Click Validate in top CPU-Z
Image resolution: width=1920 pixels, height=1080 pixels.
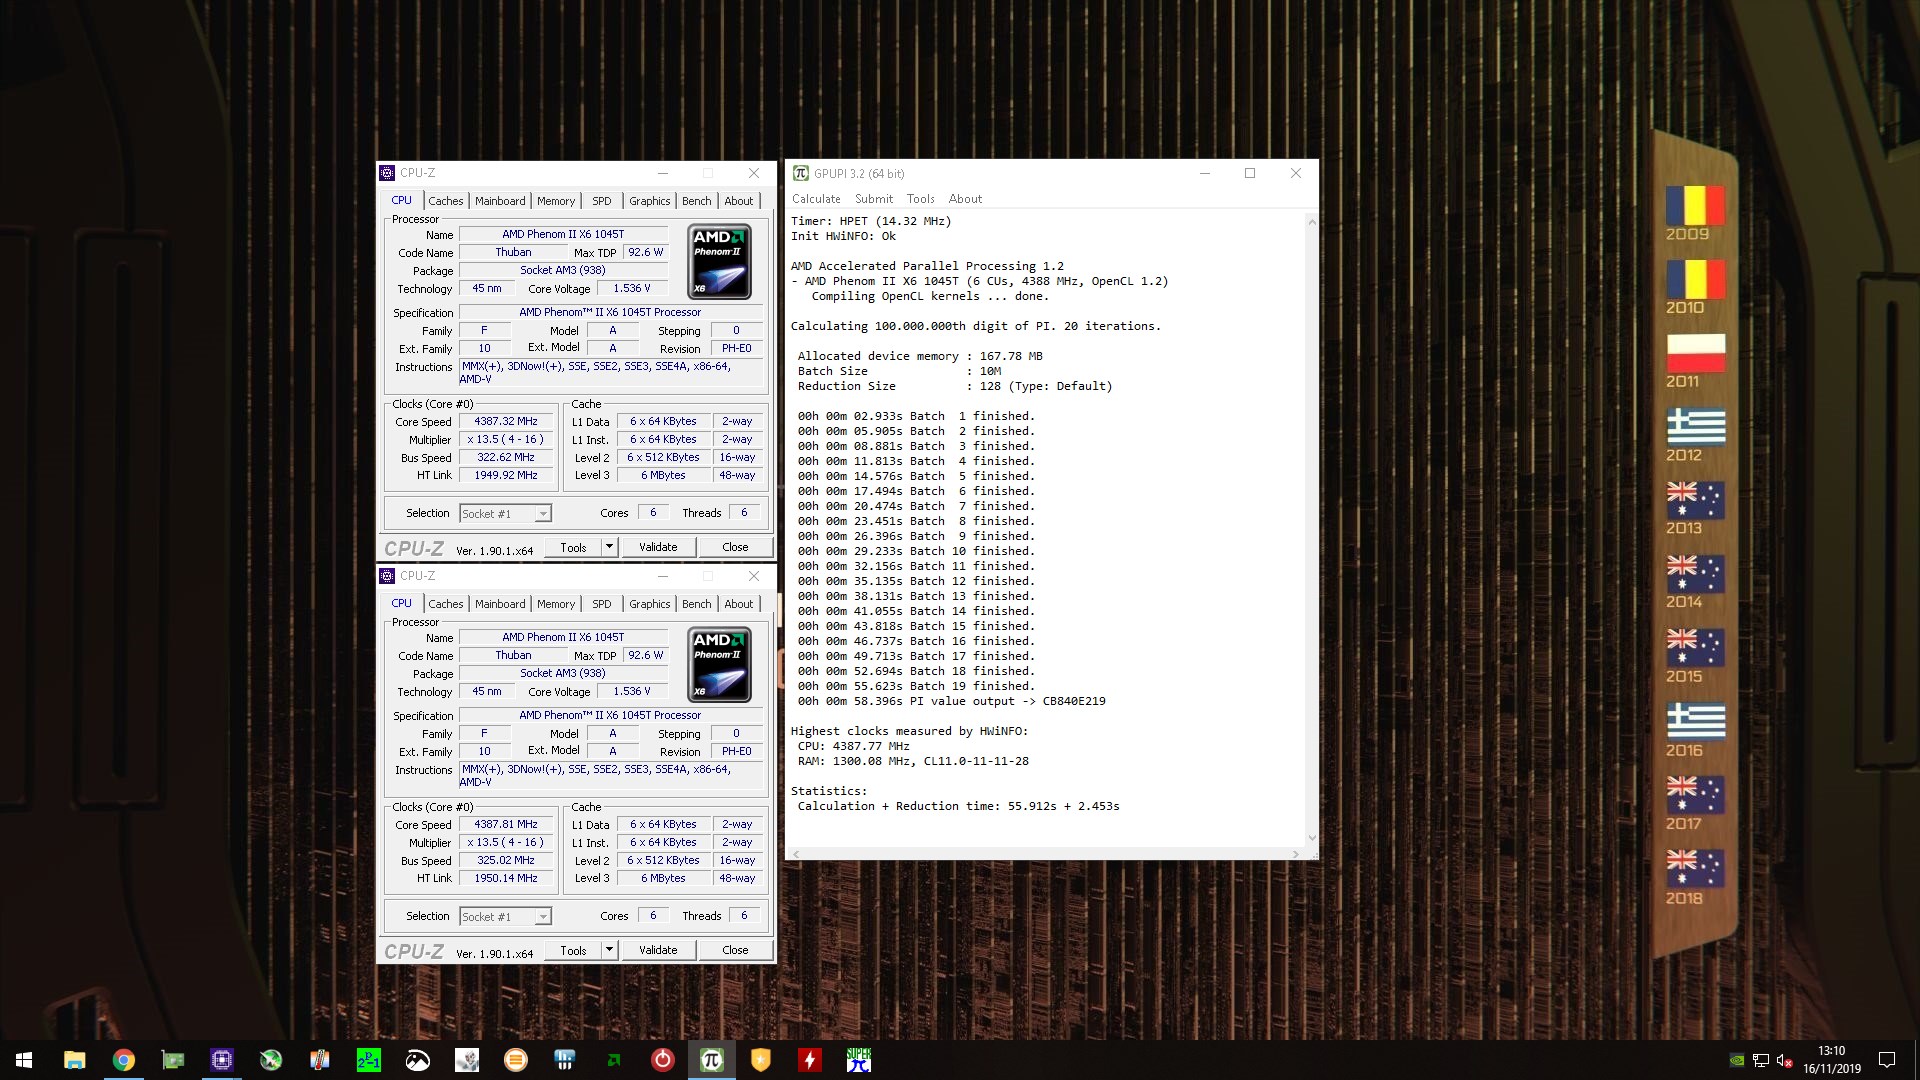click(x=658, y=547)
